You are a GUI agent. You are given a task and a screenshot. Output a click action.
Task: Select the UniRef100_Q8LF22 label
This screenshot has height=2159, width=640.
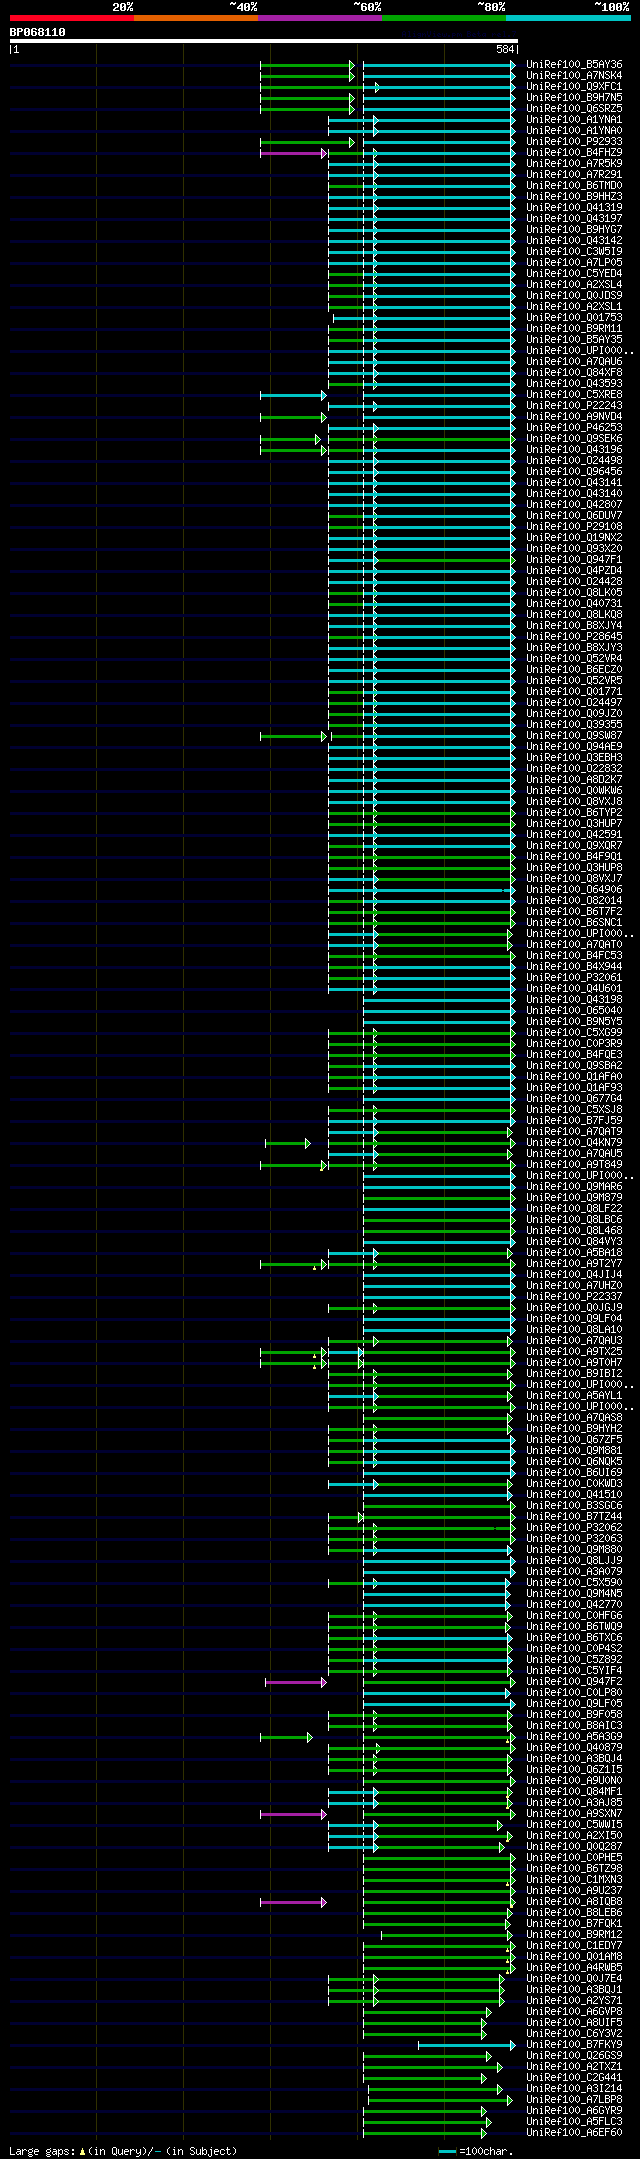(x=574, y=1208)
